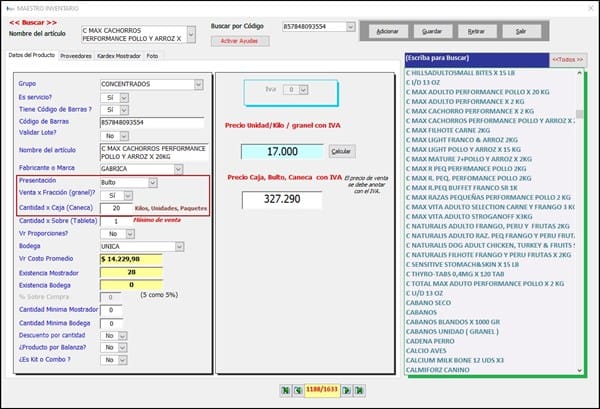
Task: Open the Nombre del artículo search dropdown
Action: pyautogui.click(x=191, y=34)
